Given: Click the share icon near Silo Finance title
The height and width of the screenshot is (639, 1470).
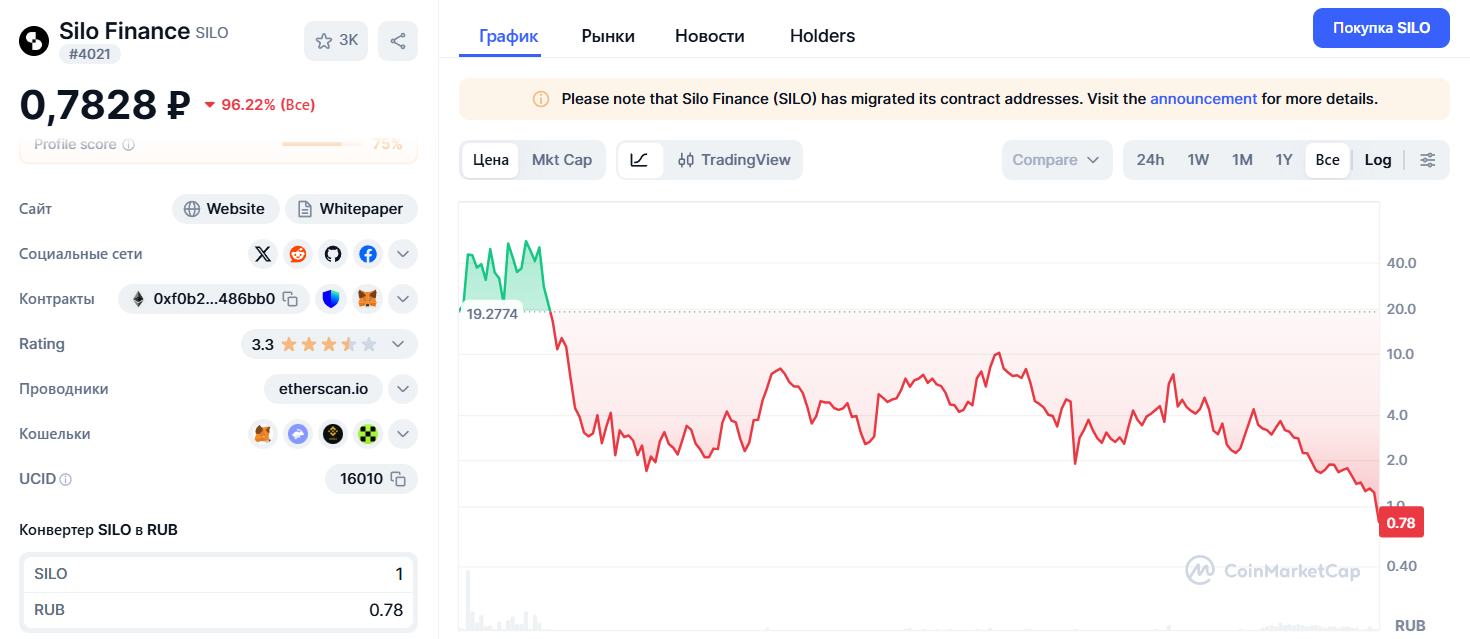Looking at the screenshot, I should pos(398,41).
